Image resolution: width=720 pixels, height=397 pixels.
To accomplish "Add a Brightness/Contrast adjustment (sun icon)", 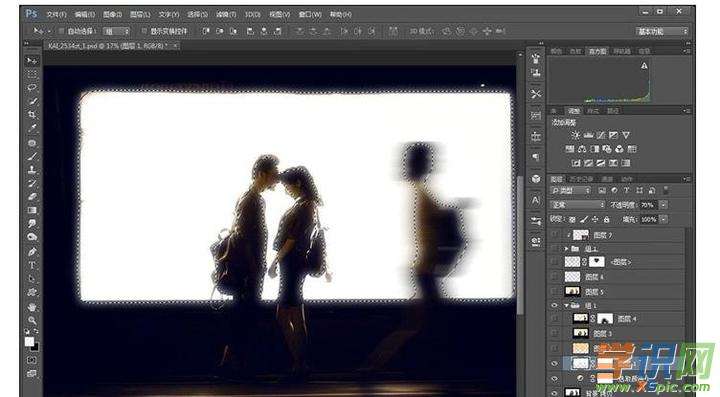I will pyautogui.click(x=575, y=135).
